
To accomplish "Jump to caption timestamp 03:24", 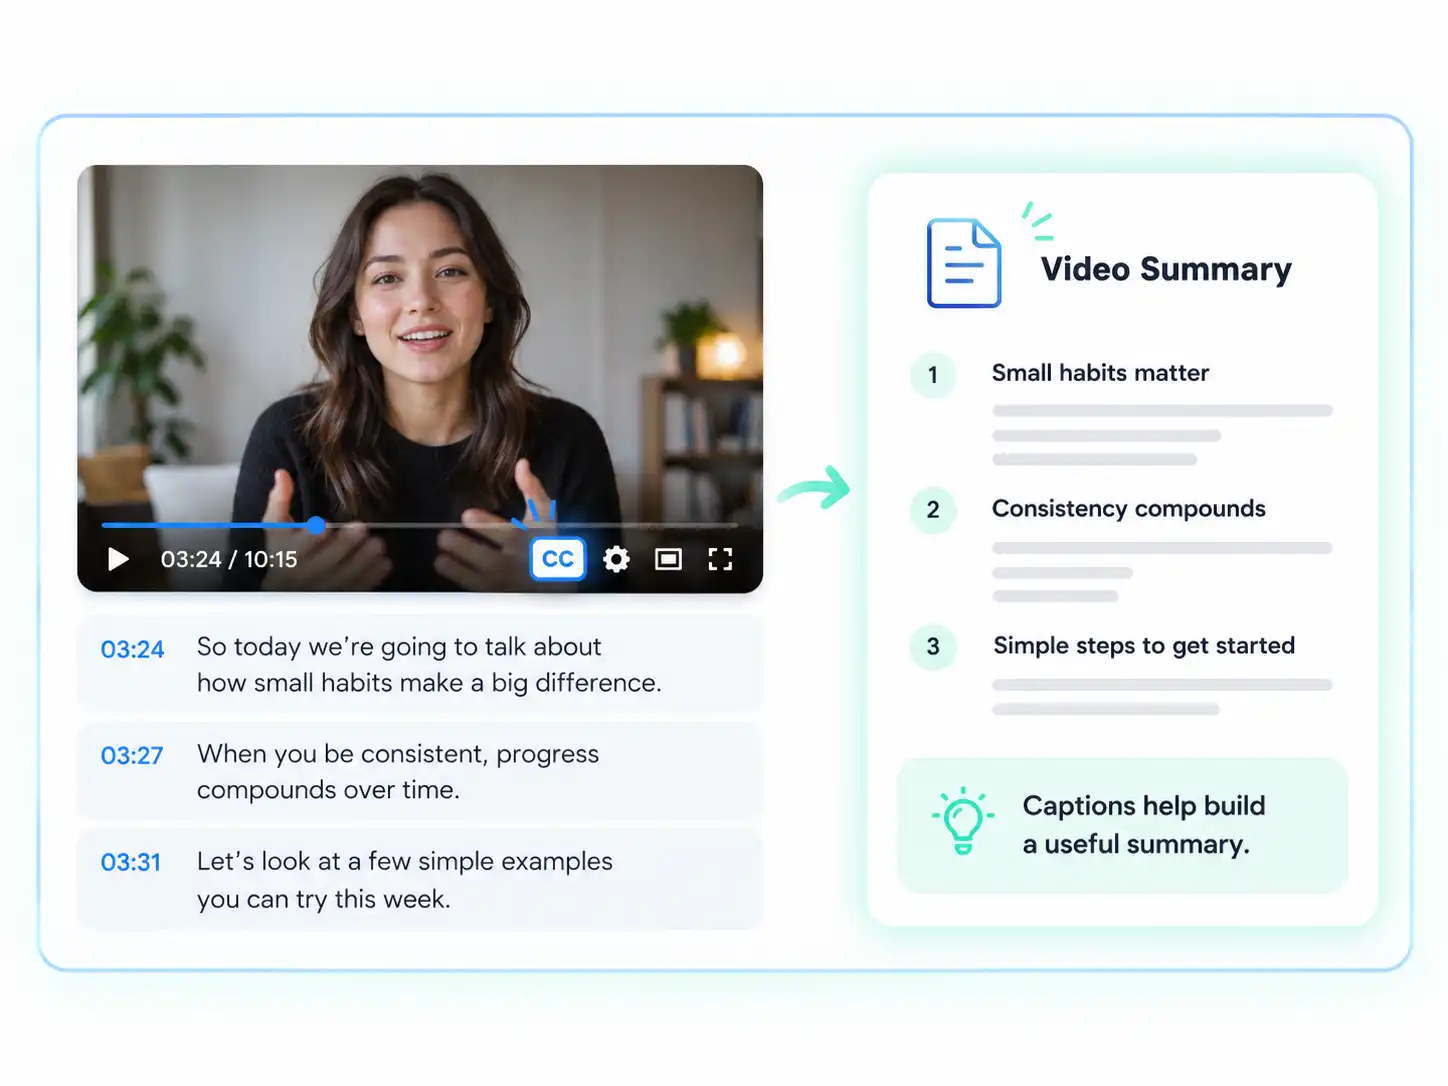I will 132,649.
